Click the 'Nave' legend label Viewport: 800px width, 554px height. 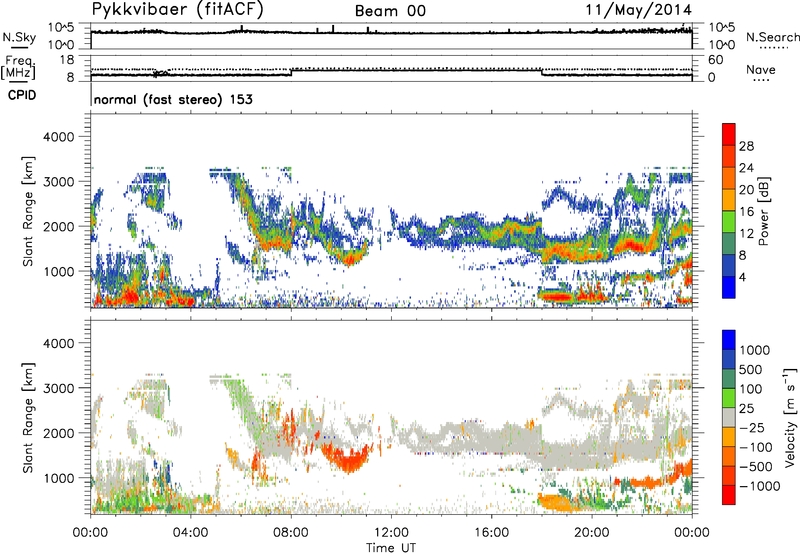(761, 70)
